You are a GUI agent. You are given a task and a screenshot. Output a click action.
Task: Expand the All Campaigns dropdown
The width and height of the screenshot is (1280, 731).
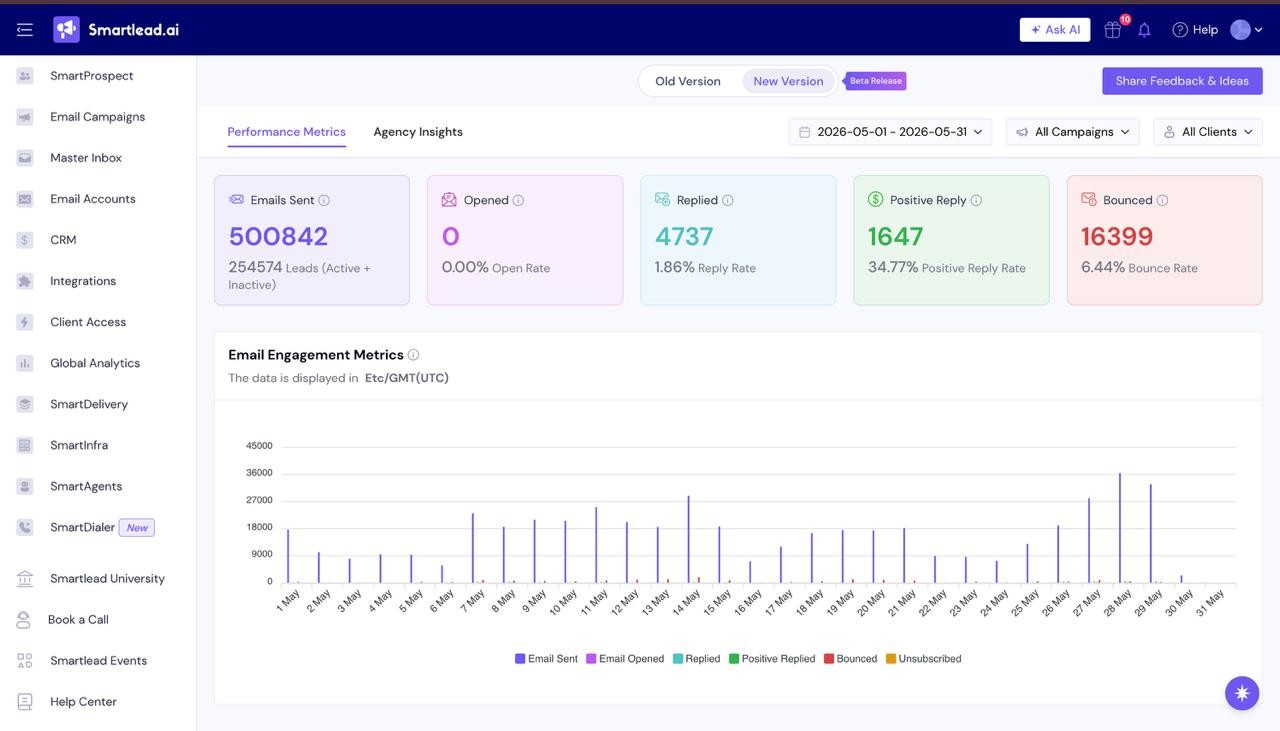point(1072,132)
